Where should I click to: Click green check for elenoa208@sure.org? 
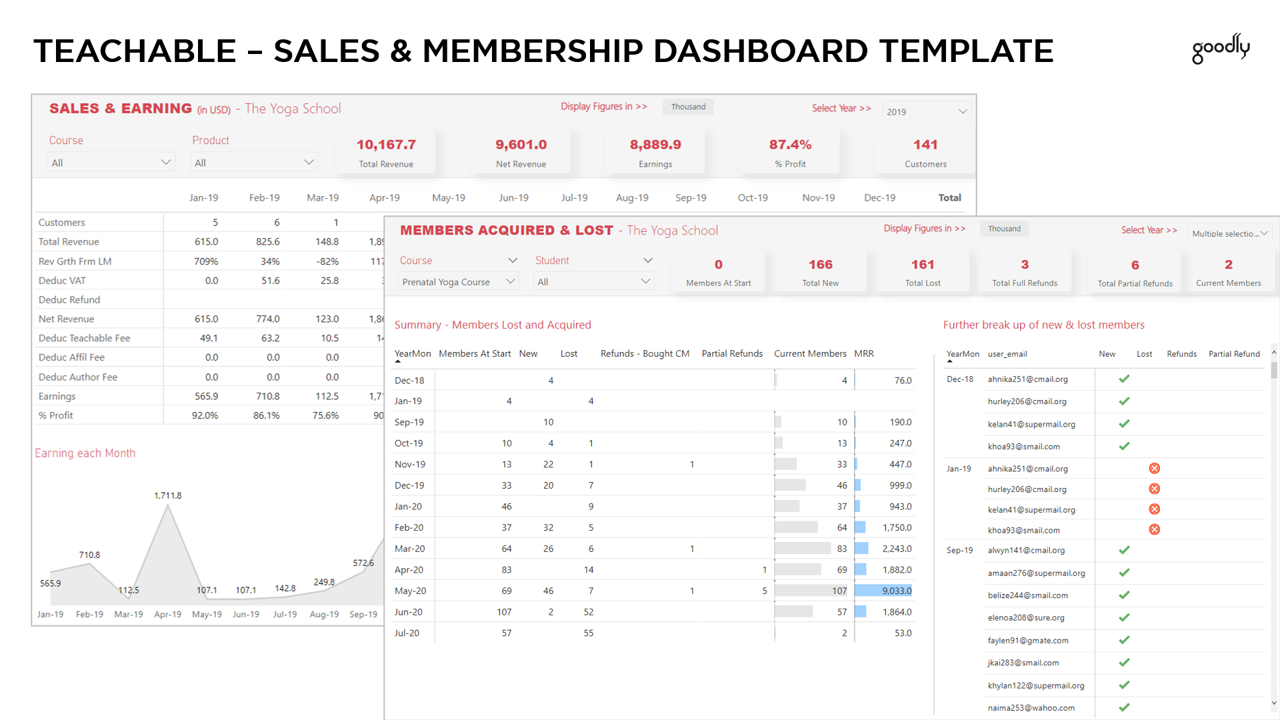pyautogui.click(x=1124, y=618)
